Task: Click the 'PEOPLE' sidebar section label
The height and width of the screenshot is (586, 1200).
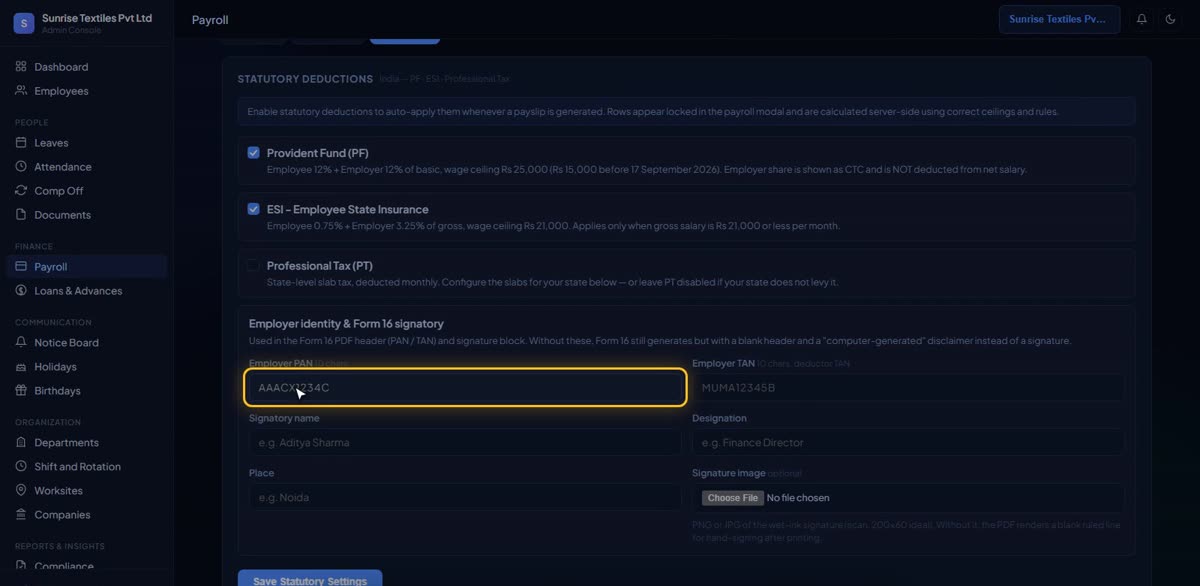Action: [x=32, y=123]
